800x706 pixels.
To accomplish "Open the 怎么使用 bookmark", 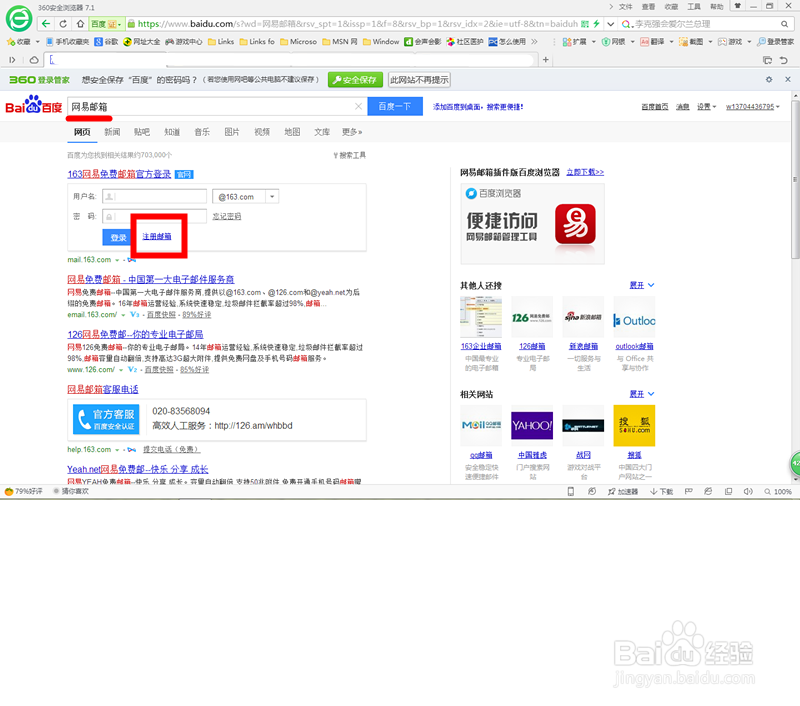I will [507, 42].
